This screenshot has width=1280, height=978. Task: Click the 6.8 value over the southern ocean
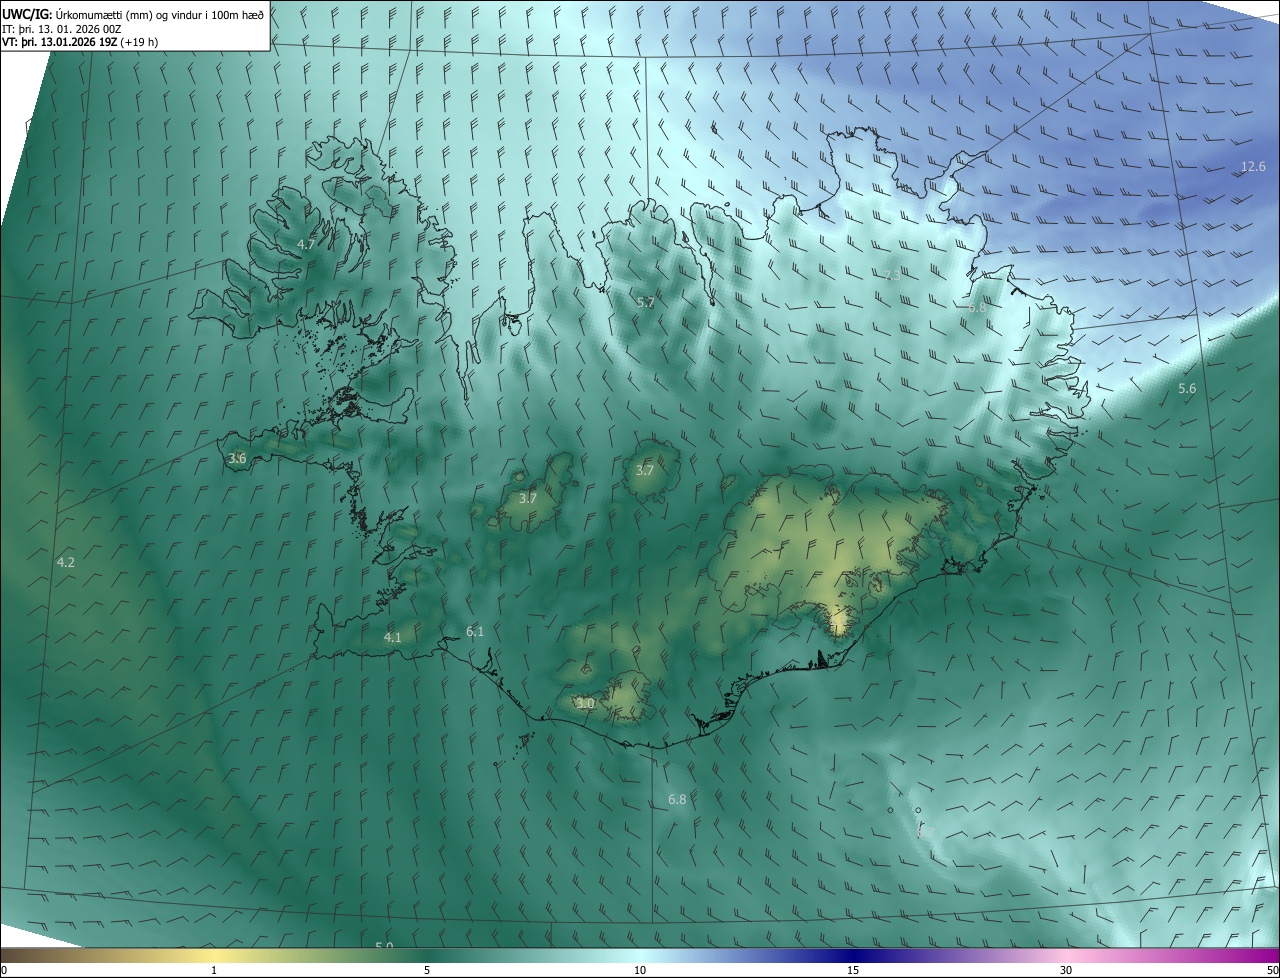pyautogui.click(x=677, y=799)
